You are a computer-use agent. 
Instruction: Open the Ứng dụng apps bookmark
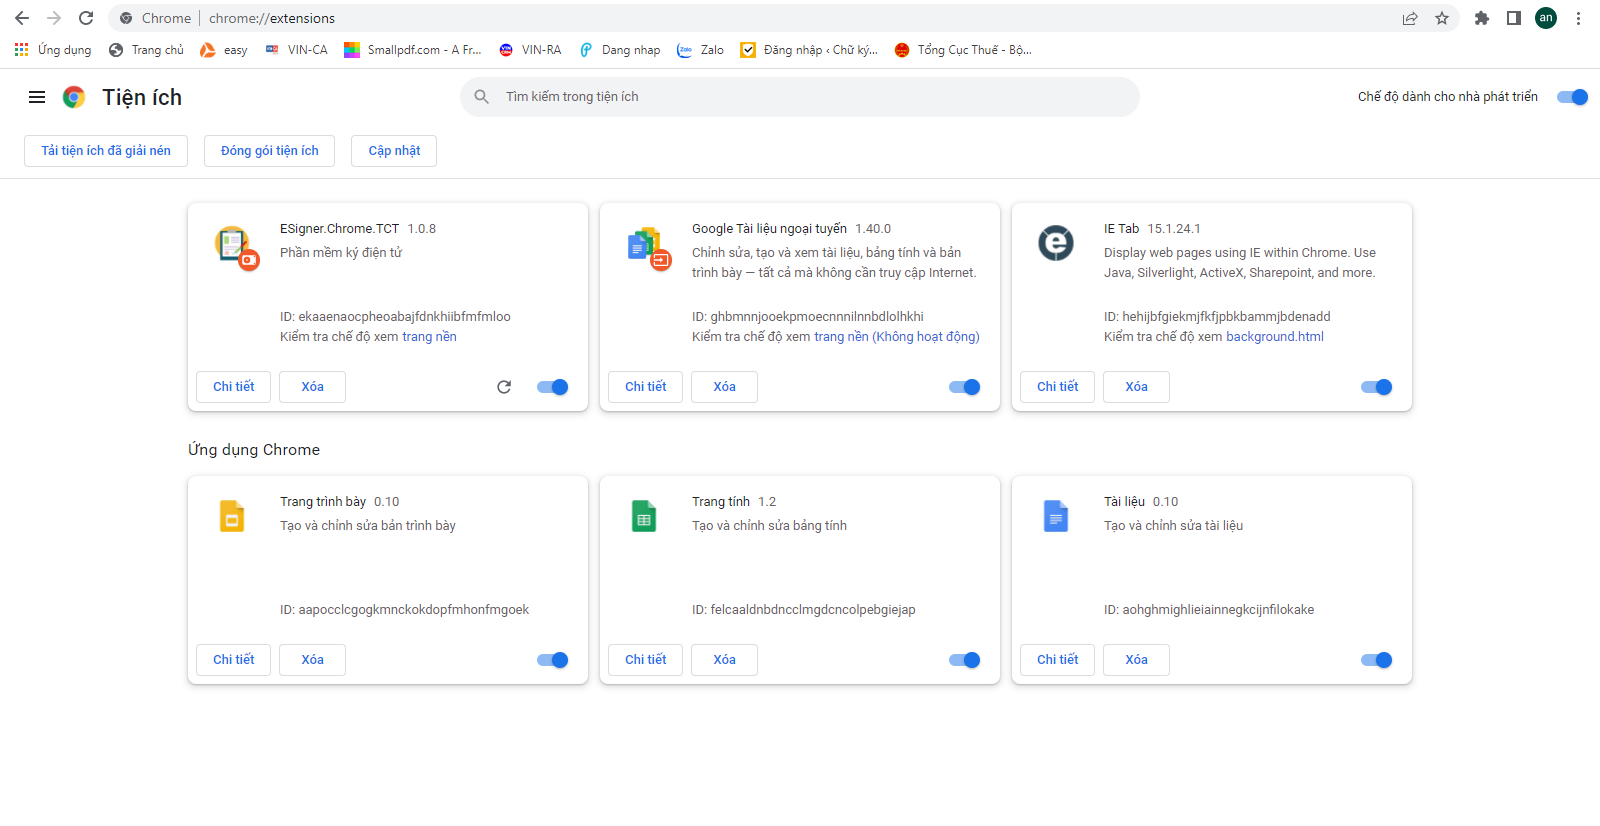point(53,50)
